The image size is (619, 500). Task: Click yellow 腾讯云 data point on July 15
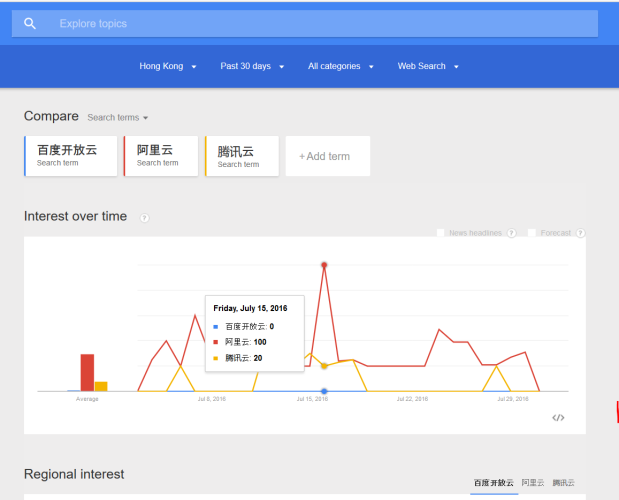(324, 366)
